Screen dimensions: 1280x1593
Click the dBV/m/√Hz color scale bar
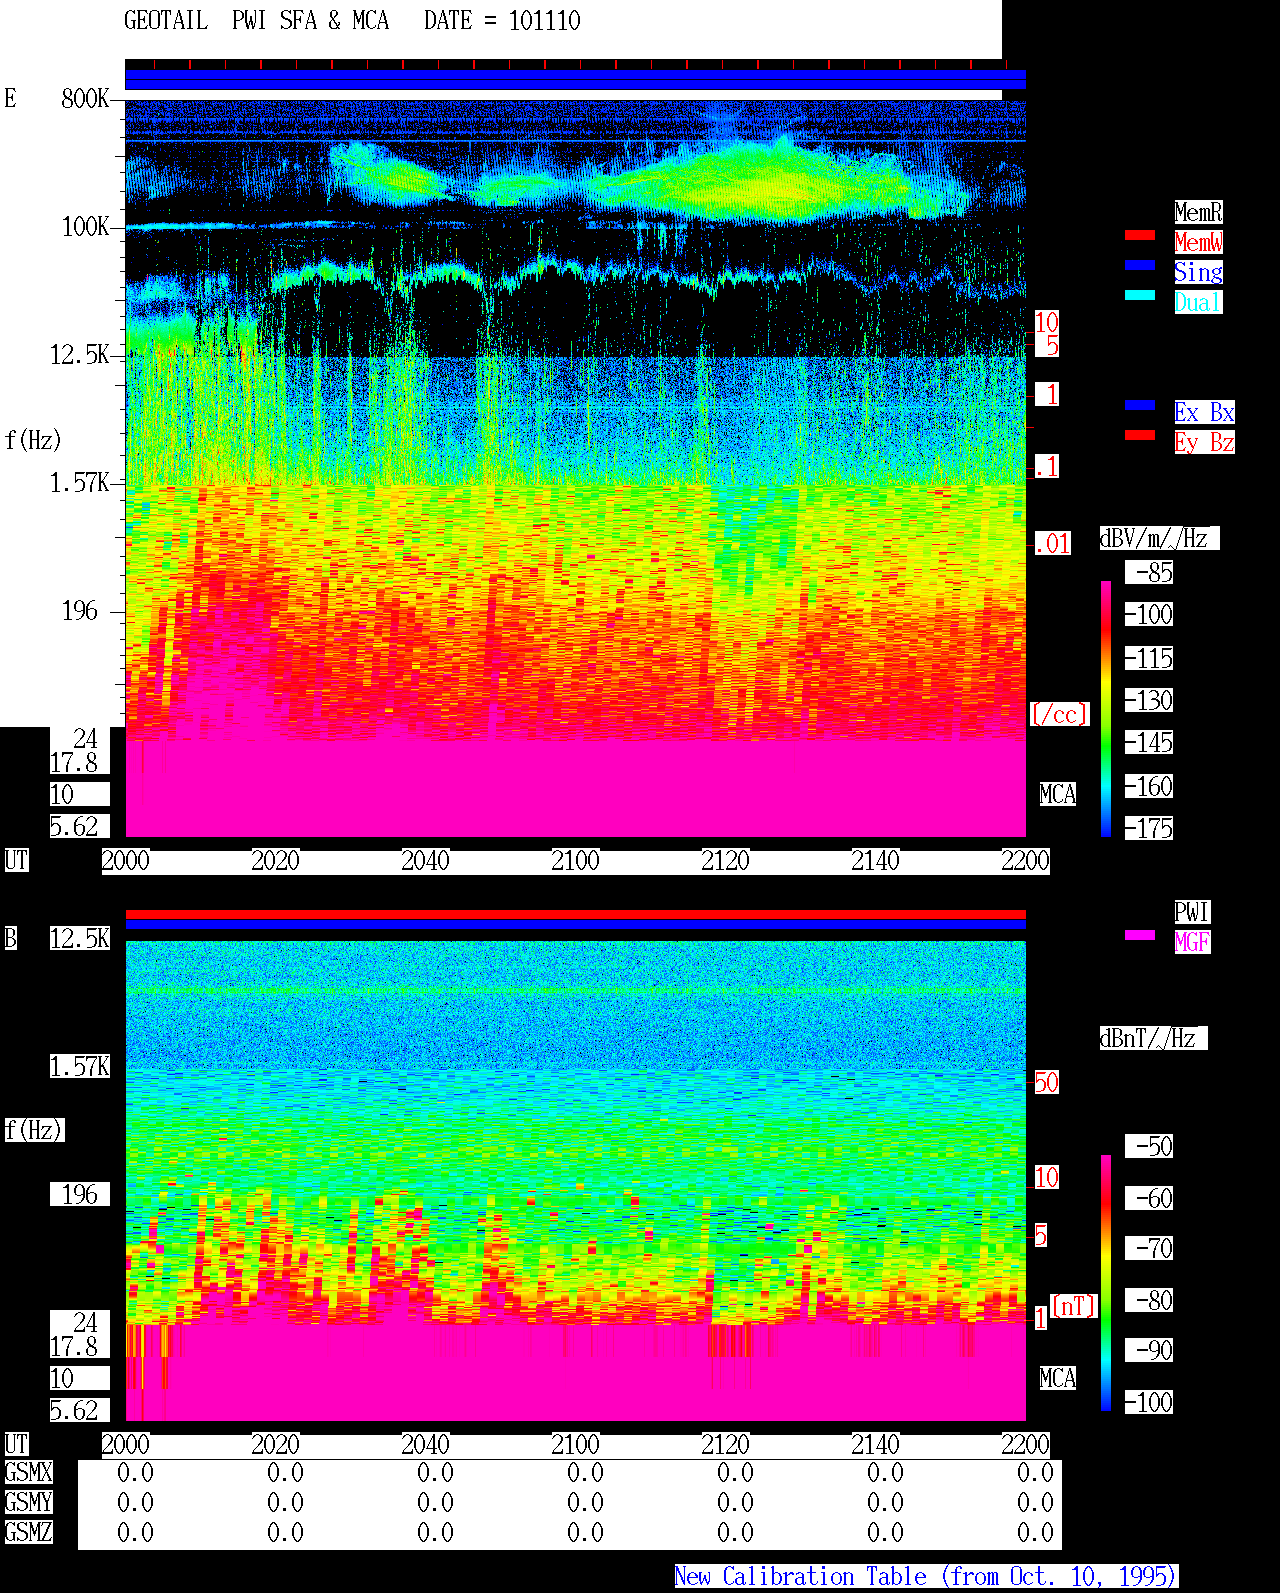pos(1106,709)
